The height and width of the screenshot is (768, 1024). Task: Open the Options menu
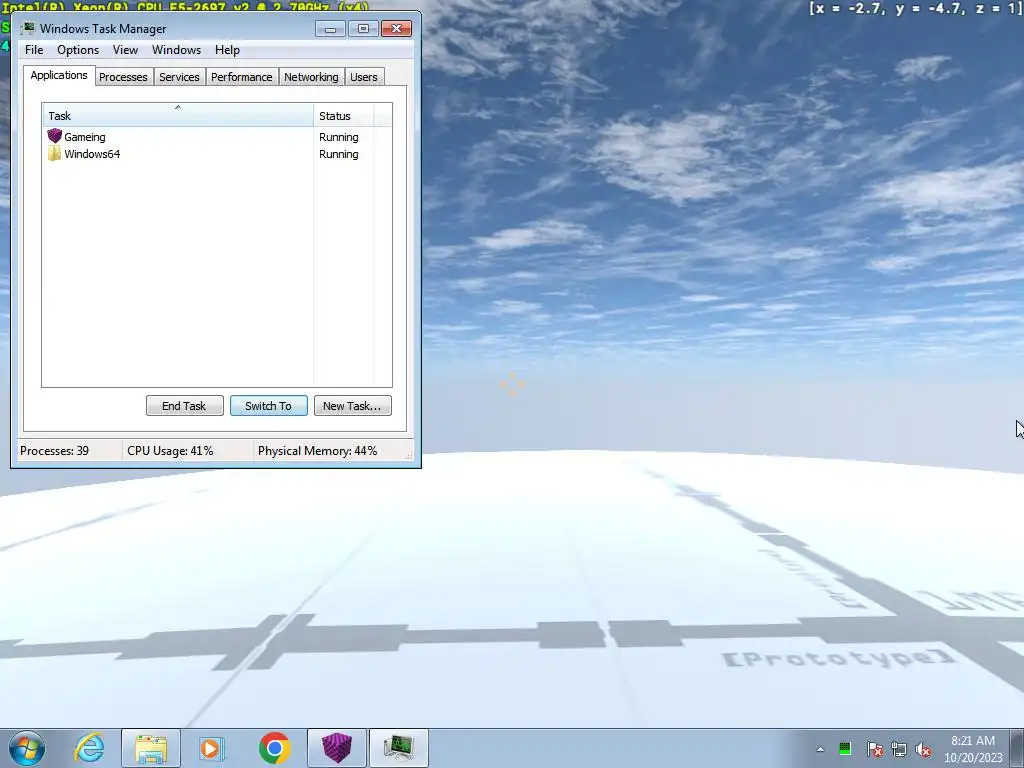coord(78,50)
